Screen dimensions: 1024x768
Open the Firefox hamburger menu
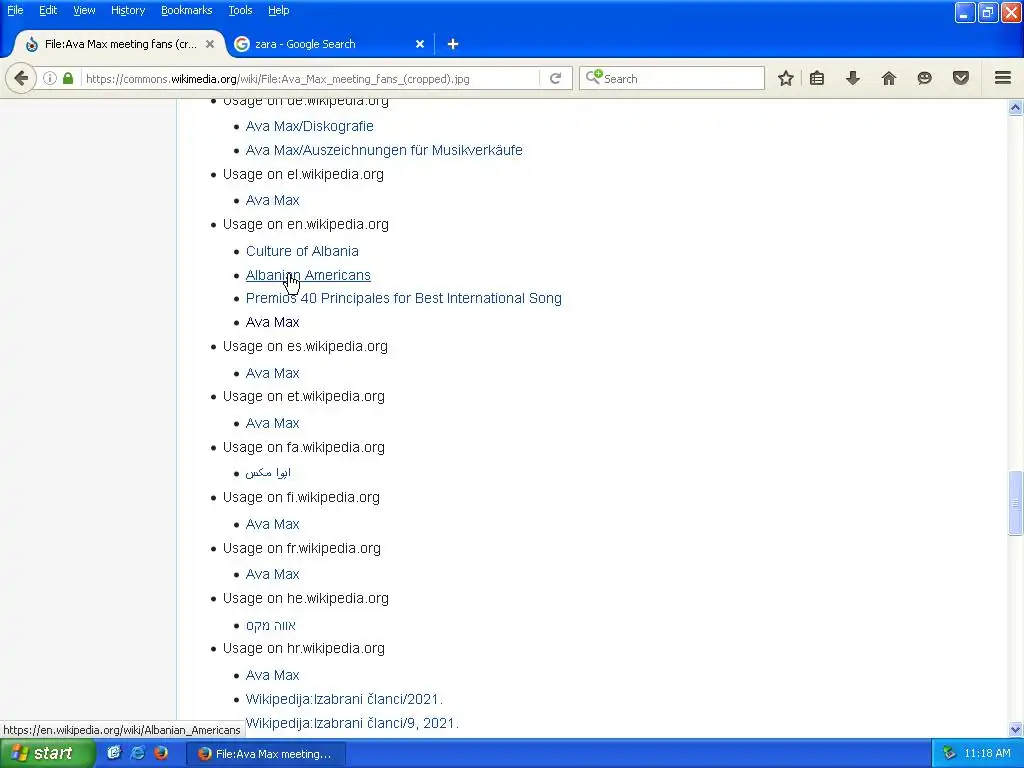1003,78
